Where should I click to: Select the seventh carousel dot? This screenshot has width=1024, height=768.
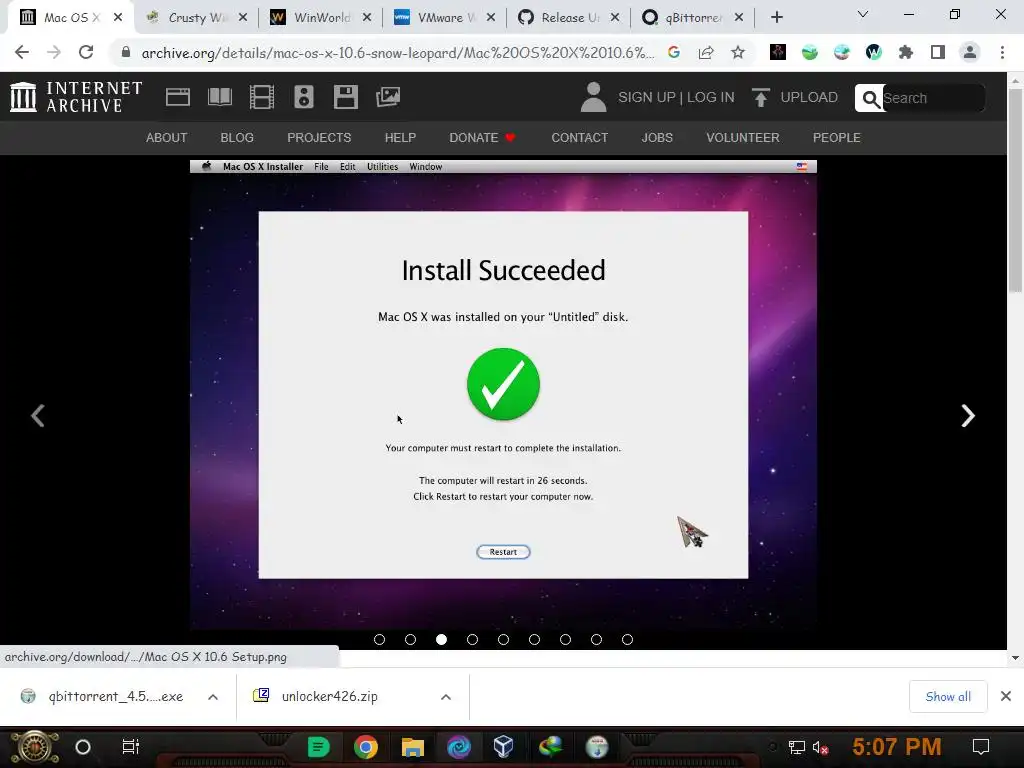click(566, 639)
